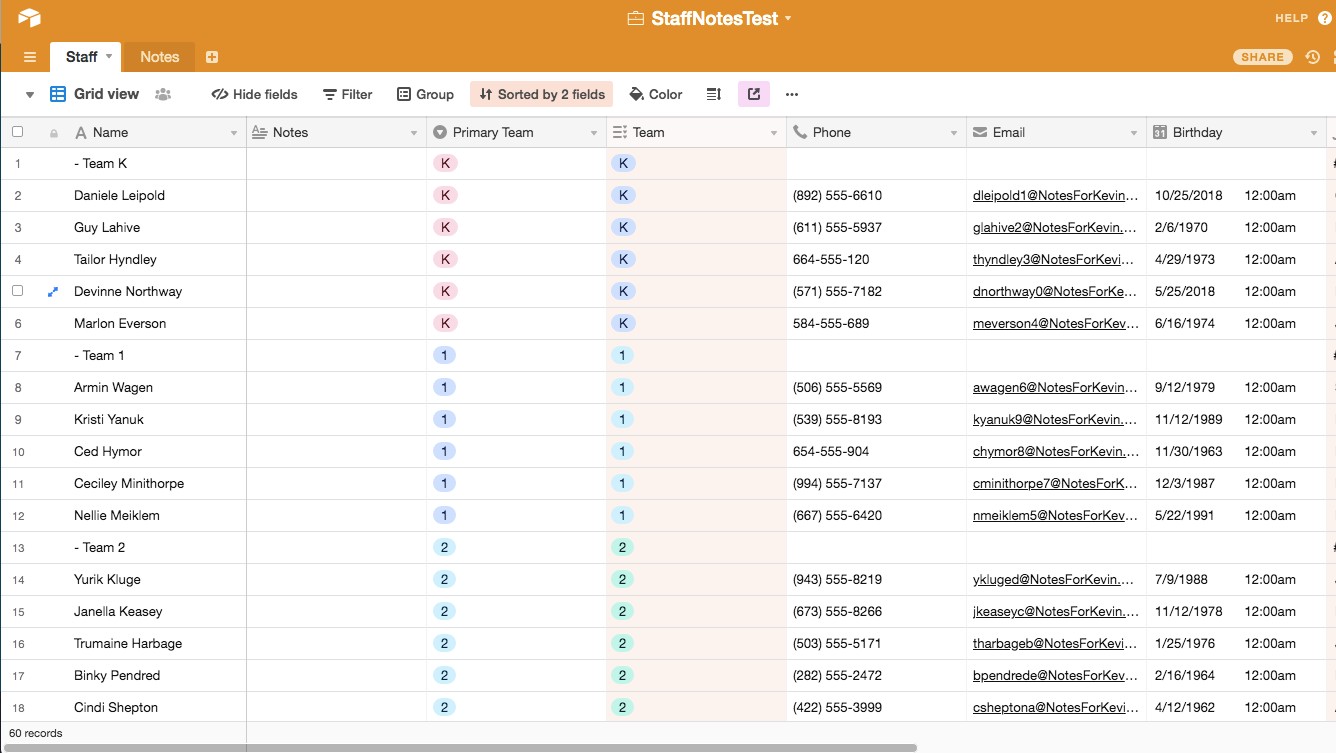Open the more options ellipsis menu
Image resolution: width=1336 pixels, height=753 pixels.
click(792, 94)
